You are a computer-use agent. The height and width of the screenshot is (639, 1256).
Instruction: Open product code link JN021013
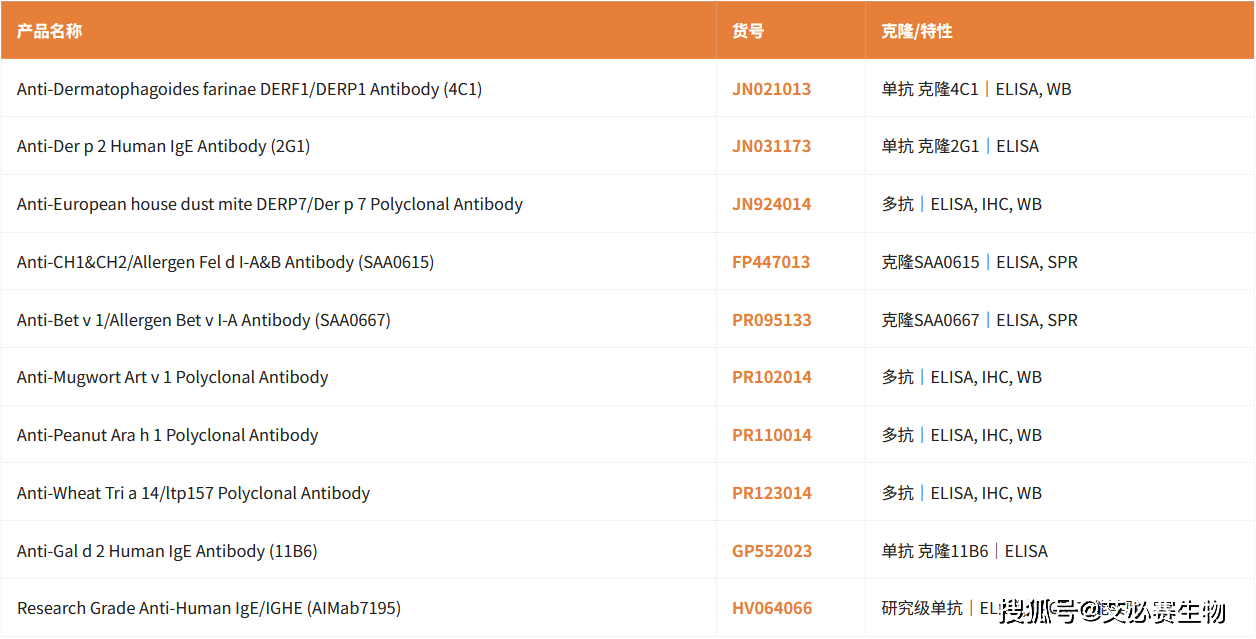coord(771,89)
